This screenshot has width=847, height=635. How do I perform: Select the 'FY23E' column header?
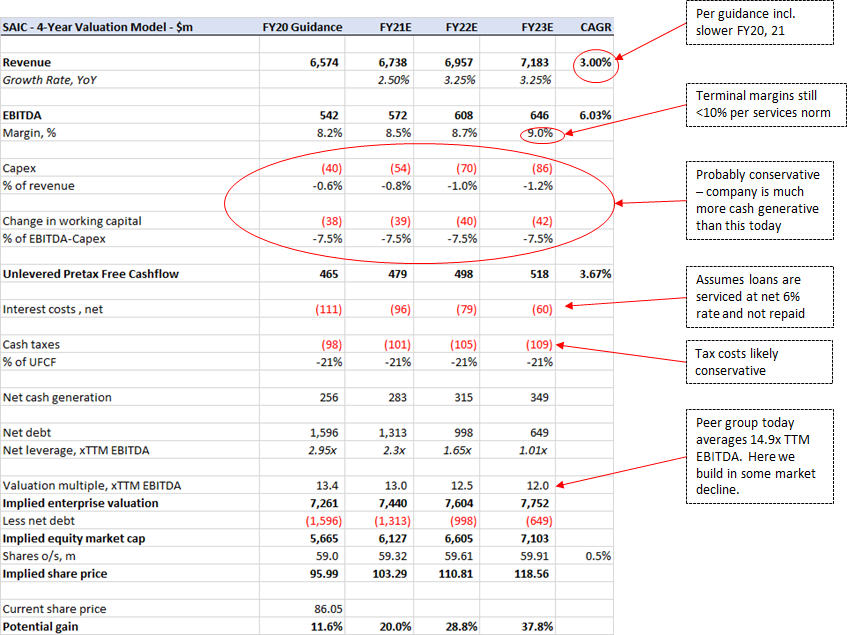537,27
